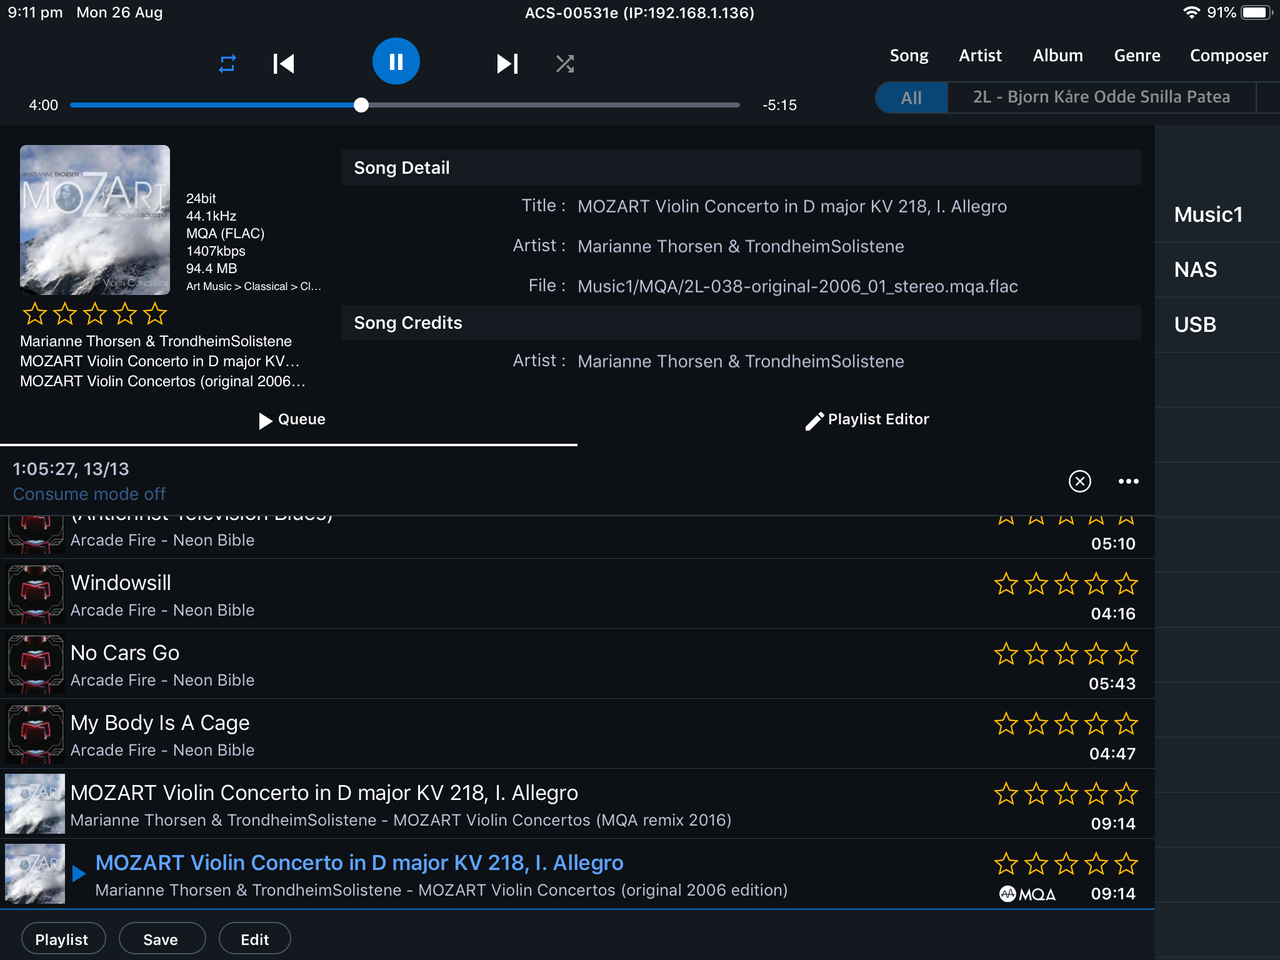Rate original 2006 edition row three stars
The image size is (1280, 960).
click(x=1066, y=864)
